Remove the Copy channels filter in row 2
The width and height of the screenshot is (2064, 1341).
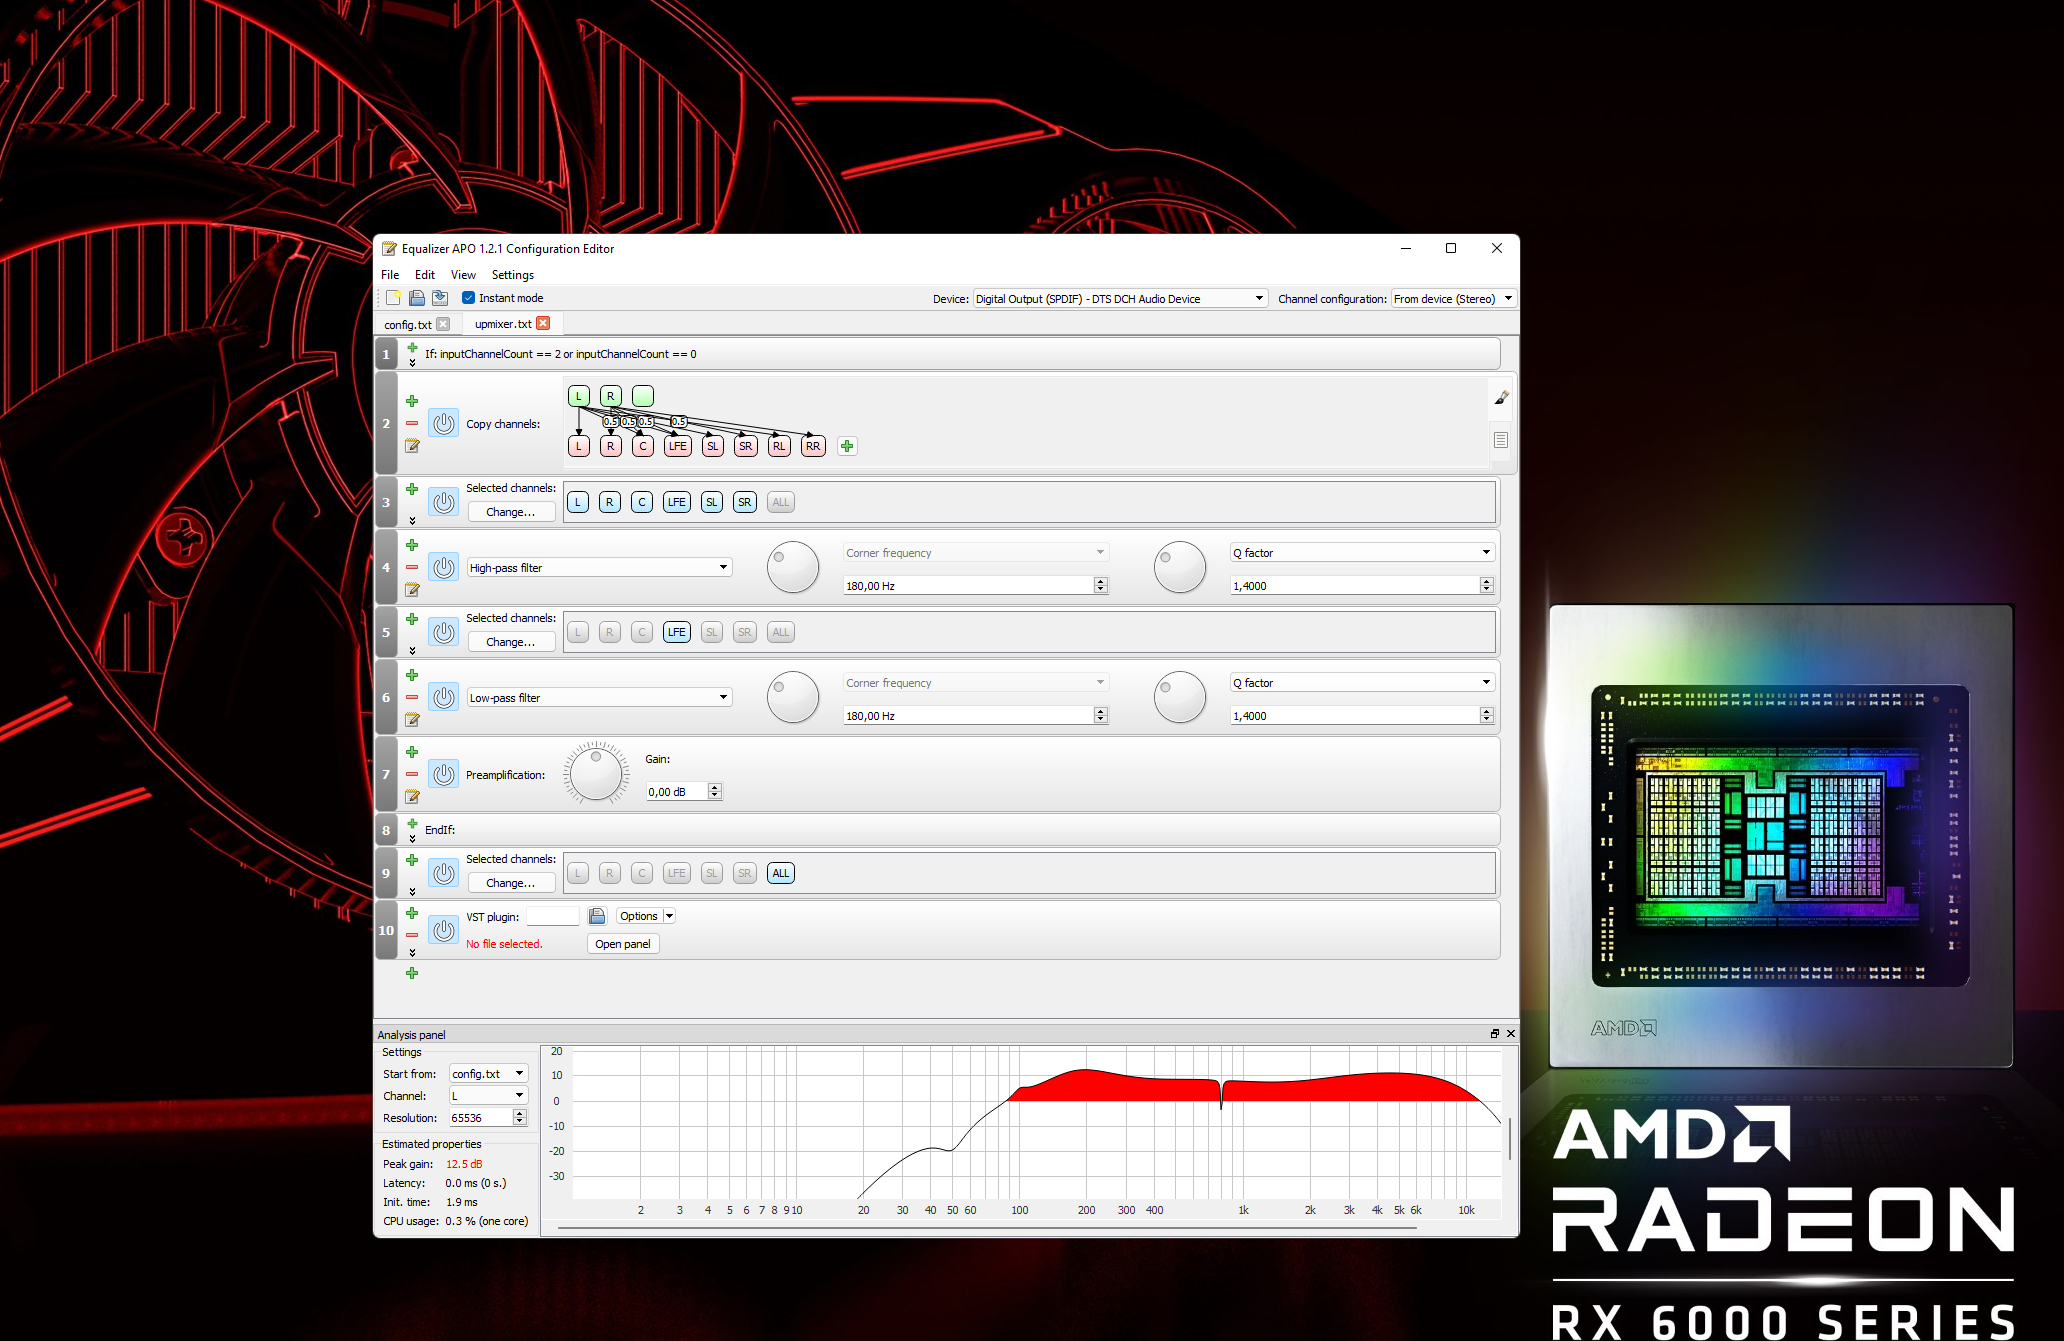coord(412,423)
